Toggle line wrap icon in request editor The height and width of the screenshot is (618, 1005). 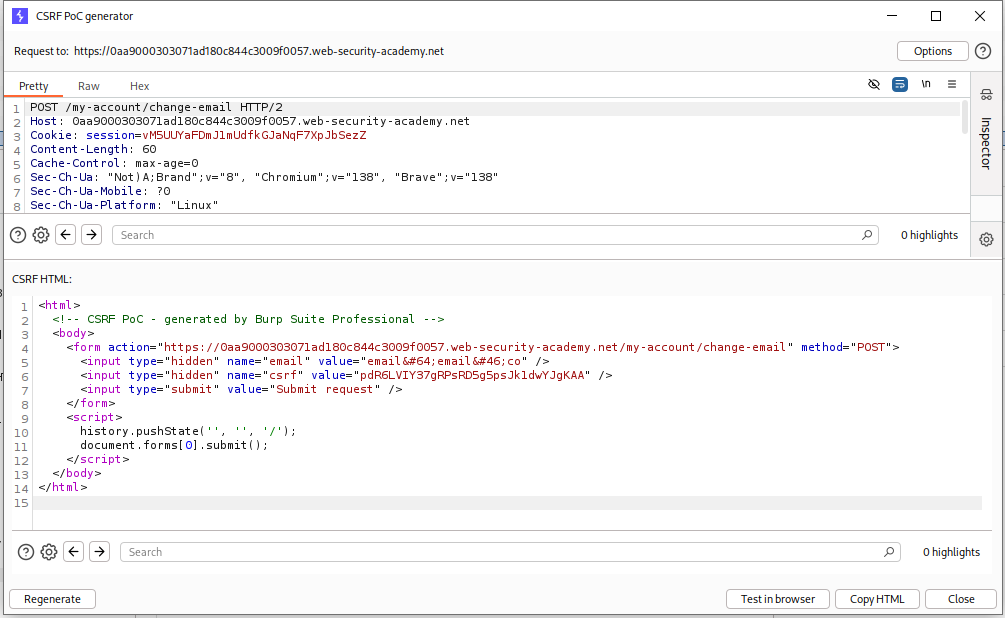900,84
